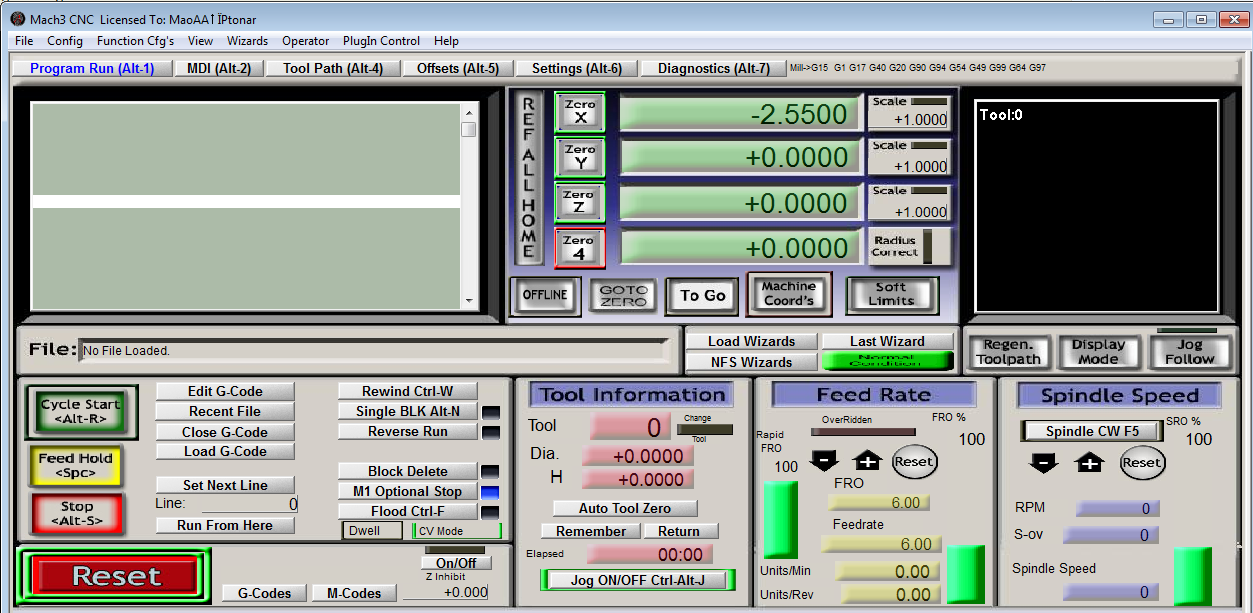The height and width of the screenshot is (613, 1253).
Task: Click the Tool number field
Action: tap(630, 427)
